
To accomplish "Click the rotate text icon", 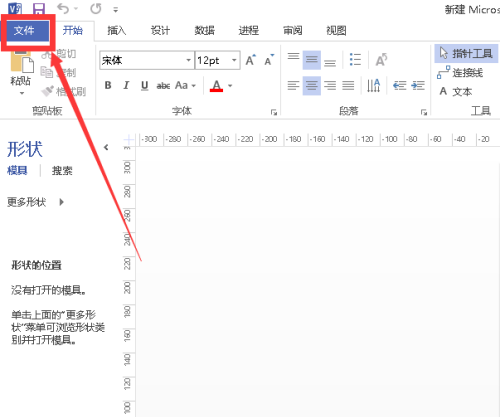I will 381,60.
